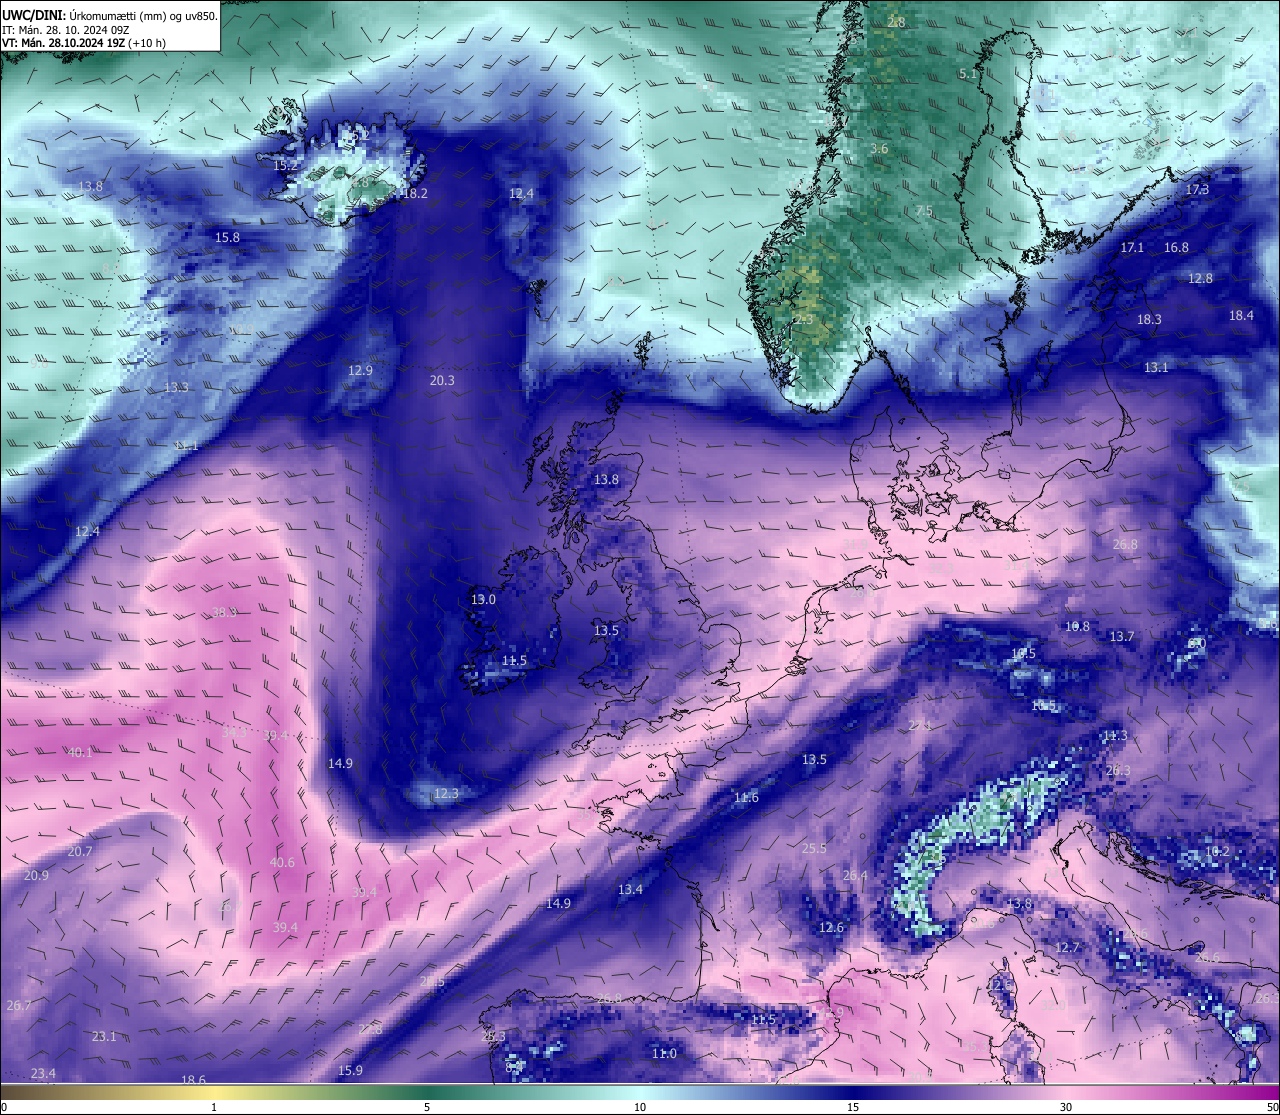Click the 22.1 value over Germany
1280x1115 pixels.
click(x=920, y=724)
